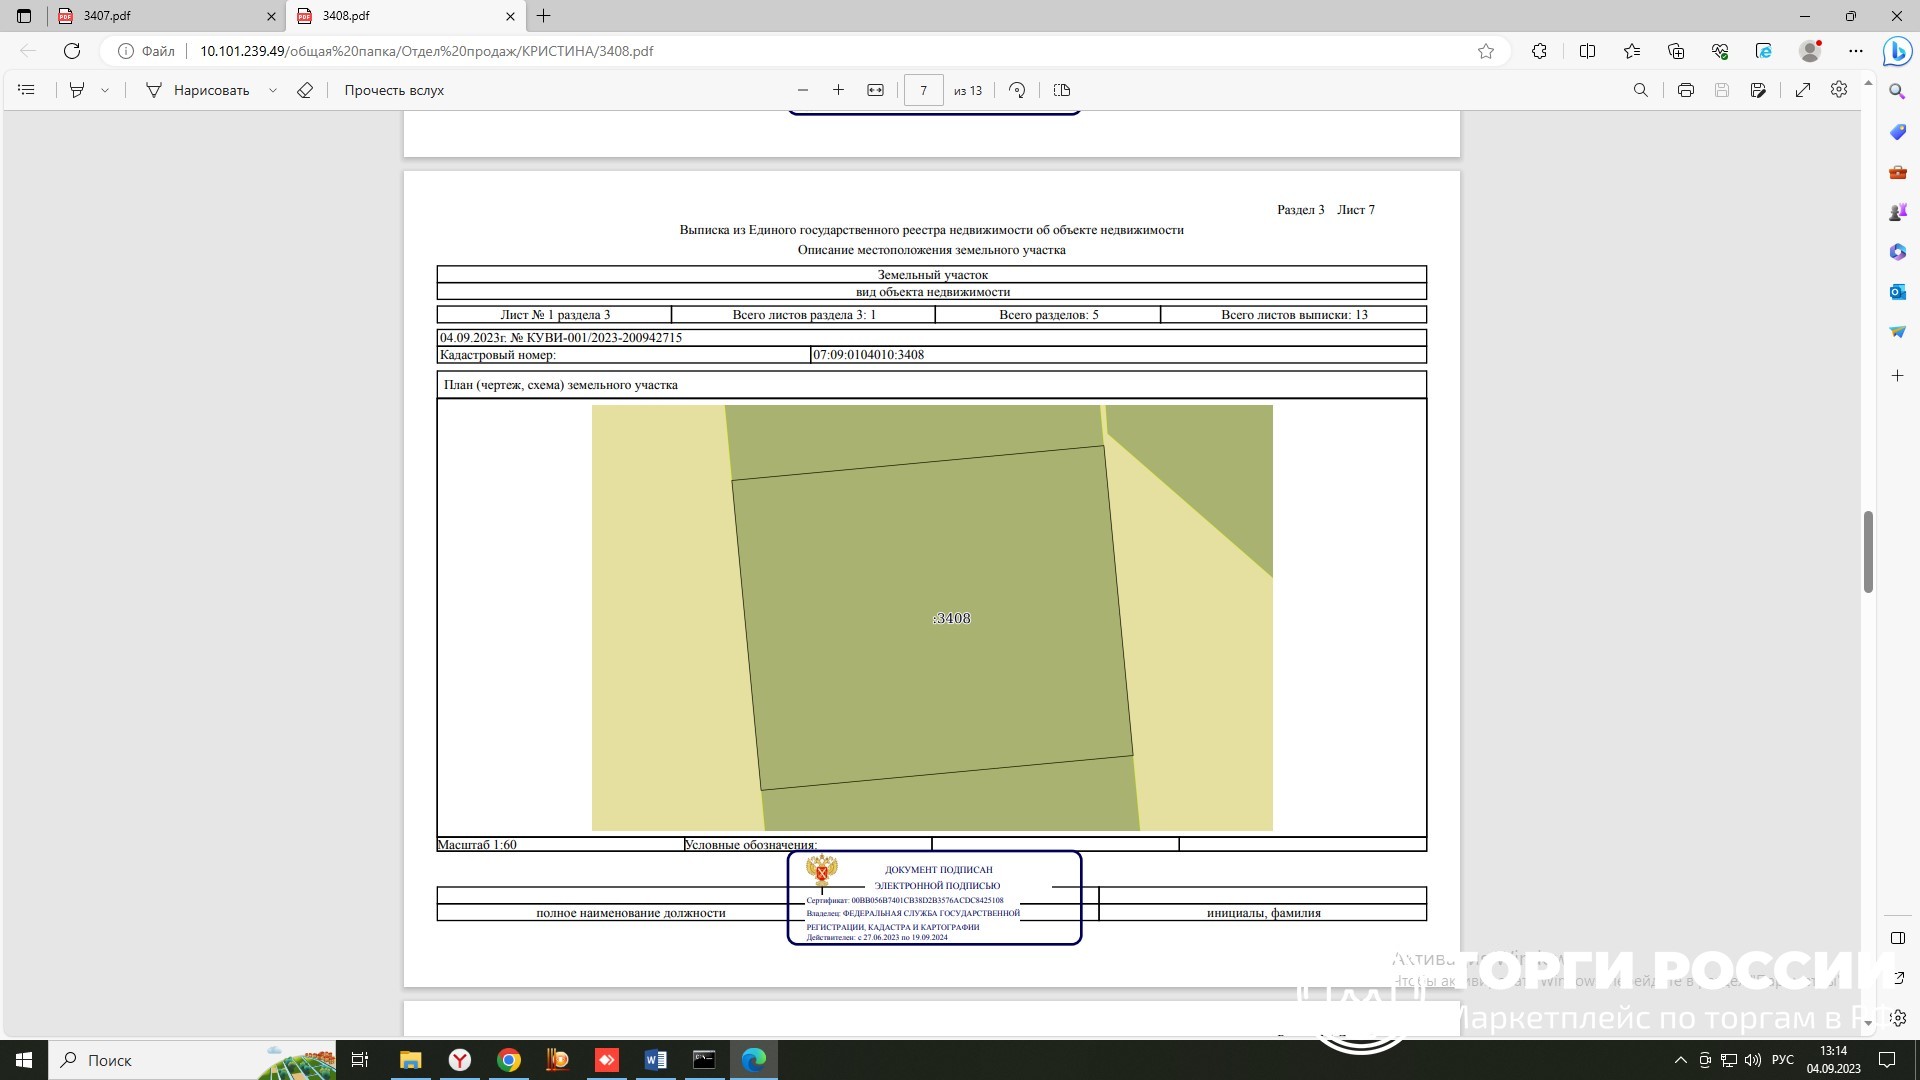
Task: Expand the Draw tool options arrow
Action: (272, 90)
